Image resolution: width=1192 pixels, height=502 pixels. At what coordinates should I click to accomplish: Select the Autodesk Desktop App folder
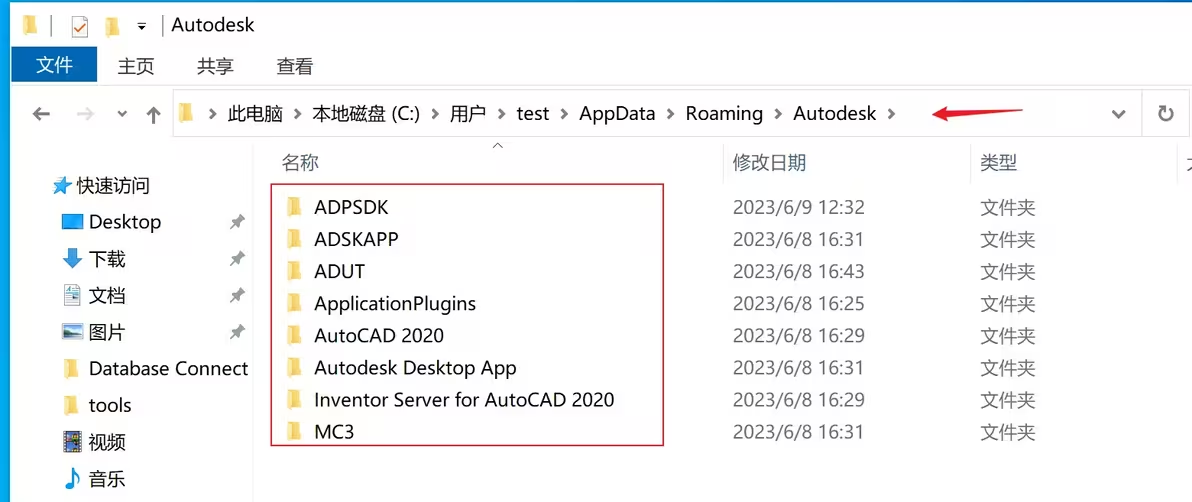tap(415, 368)
